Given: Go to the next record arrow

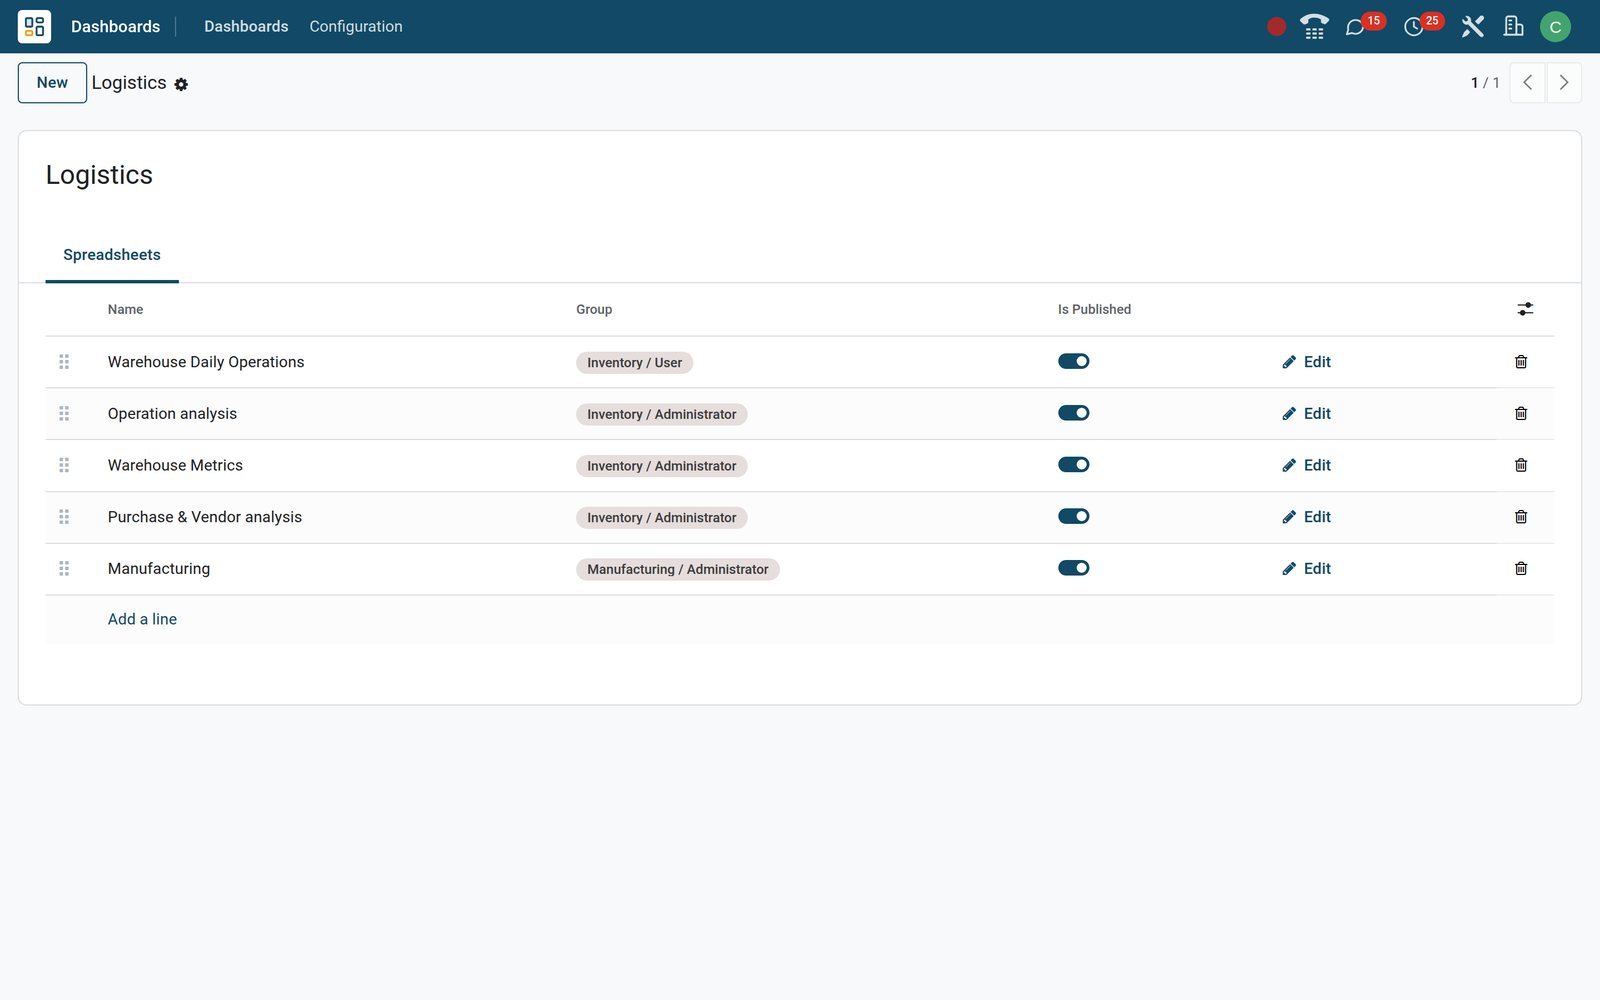Looking at the screenshot, I should 1564,83.
